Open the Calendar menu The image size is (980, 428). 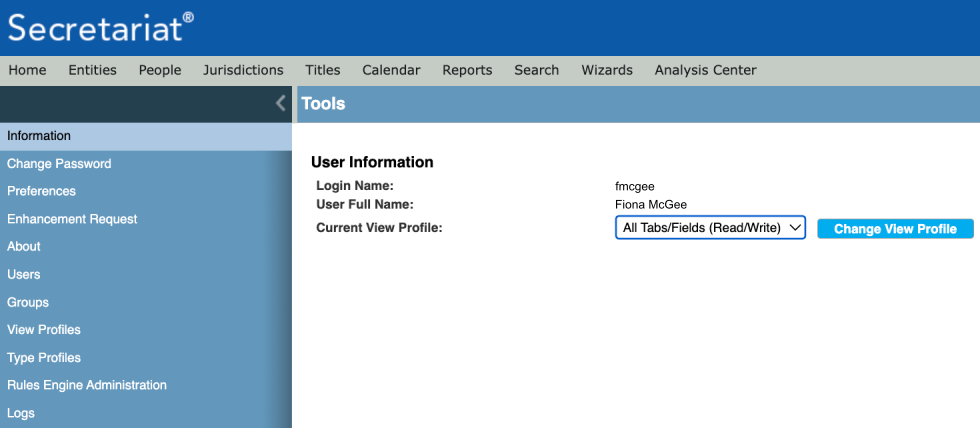(x=391, y=70)
